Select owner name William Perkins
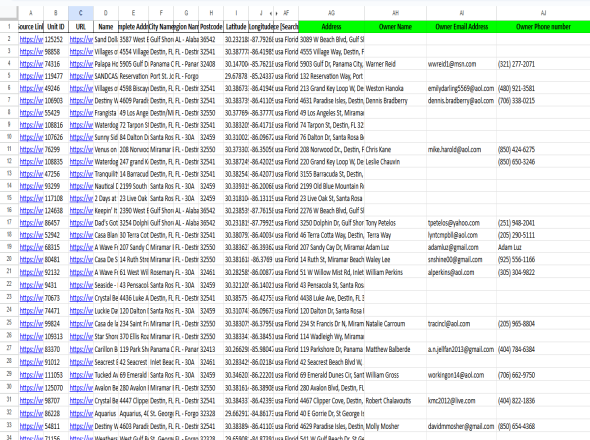Image resolution: width=590 pixels, height=440 pixels. [395, 272]
